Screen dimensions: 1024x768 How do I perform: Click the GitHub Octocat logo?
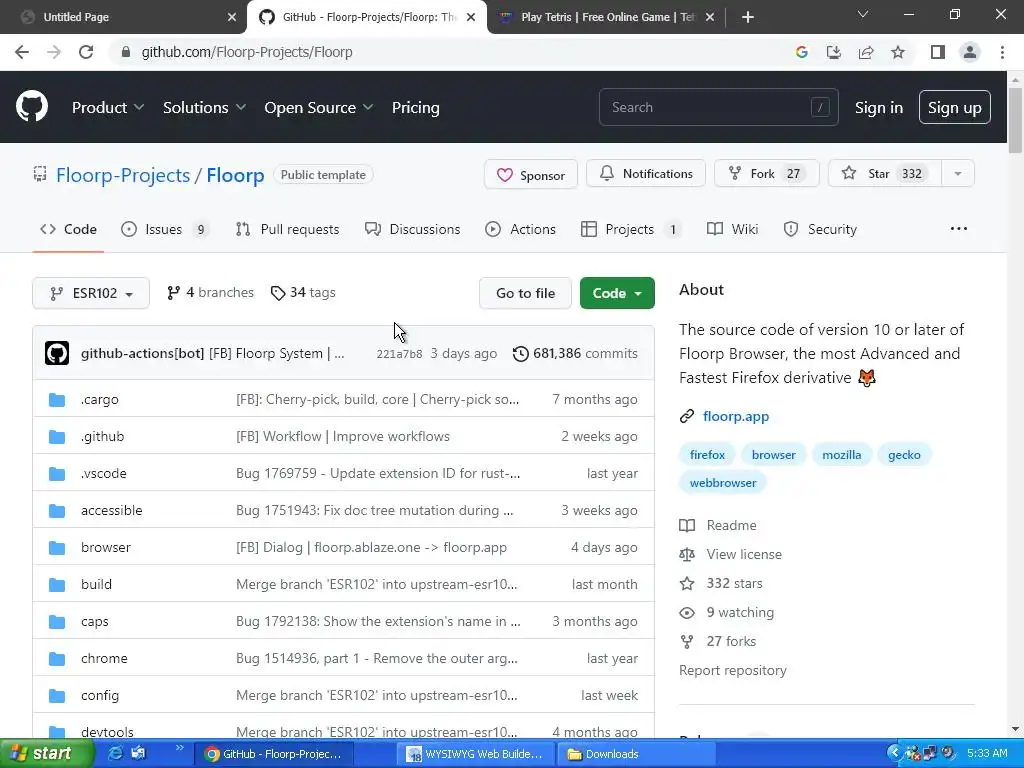[x=31, y=106]
